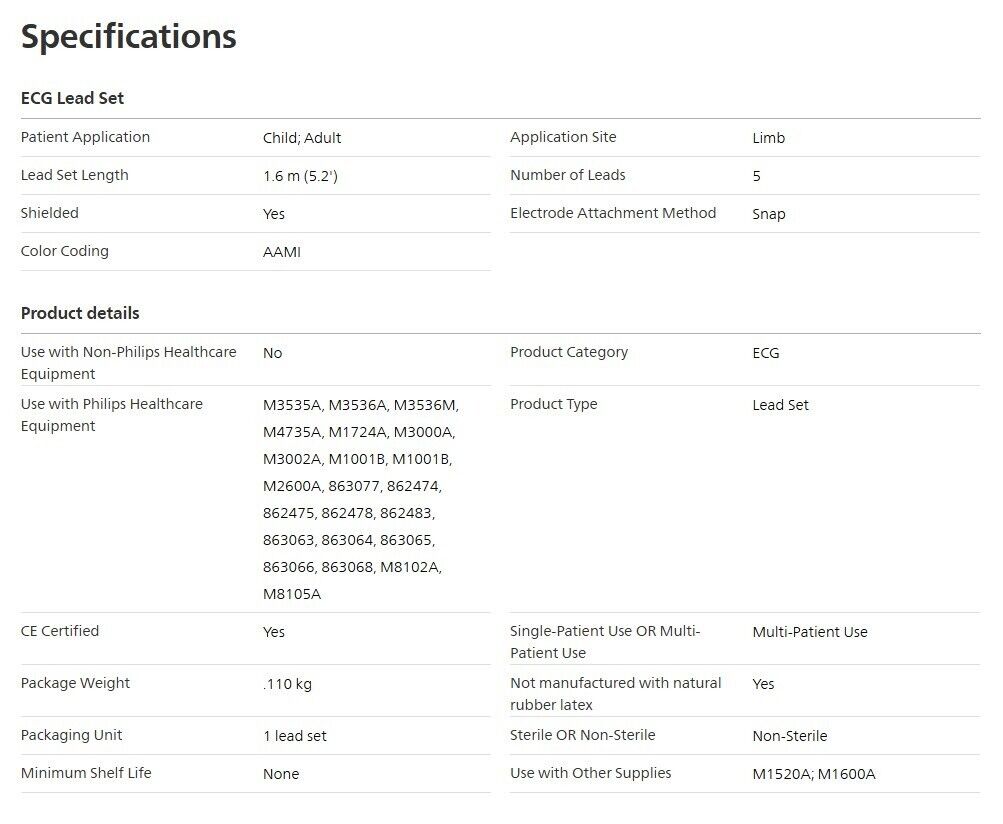1003x824 pixels.
Task: Select the 1 lead set value
Action: click(294, 736)
